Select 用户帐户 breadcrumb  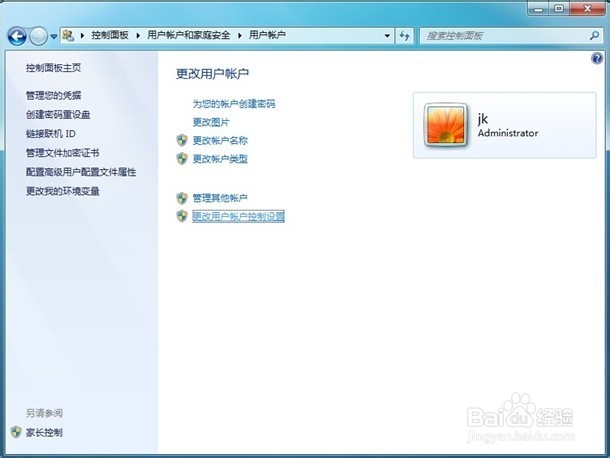(x=267, y=35)
